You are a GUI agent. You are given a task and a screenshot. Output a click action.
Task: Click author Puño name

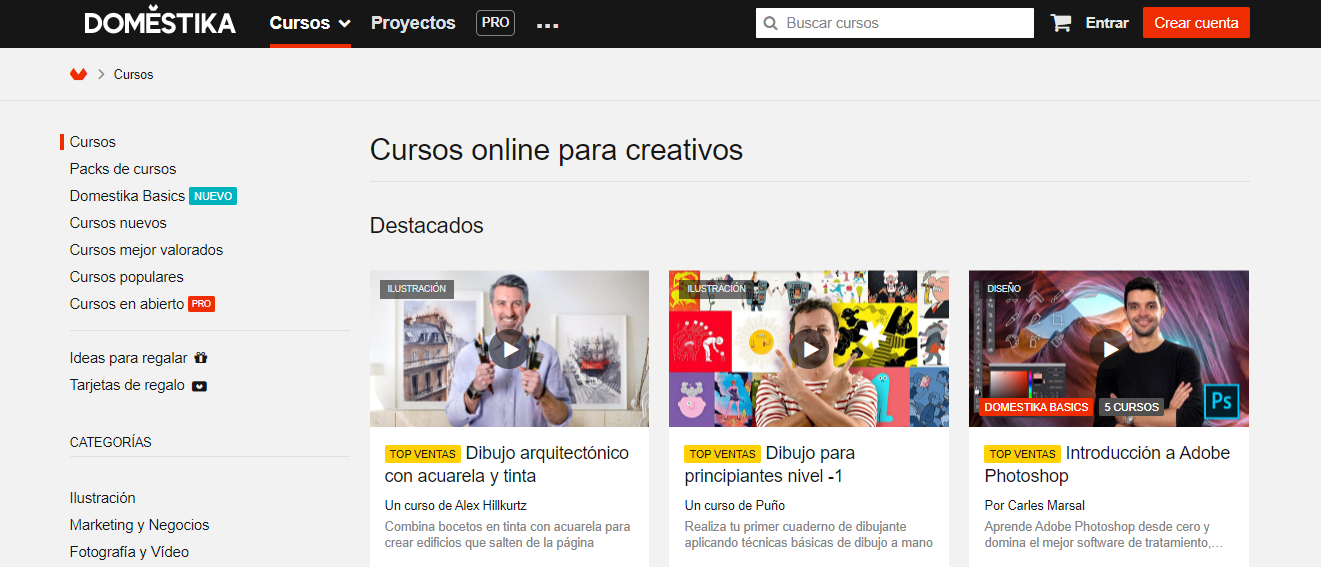pyautogui.click(x=770, y=506)
